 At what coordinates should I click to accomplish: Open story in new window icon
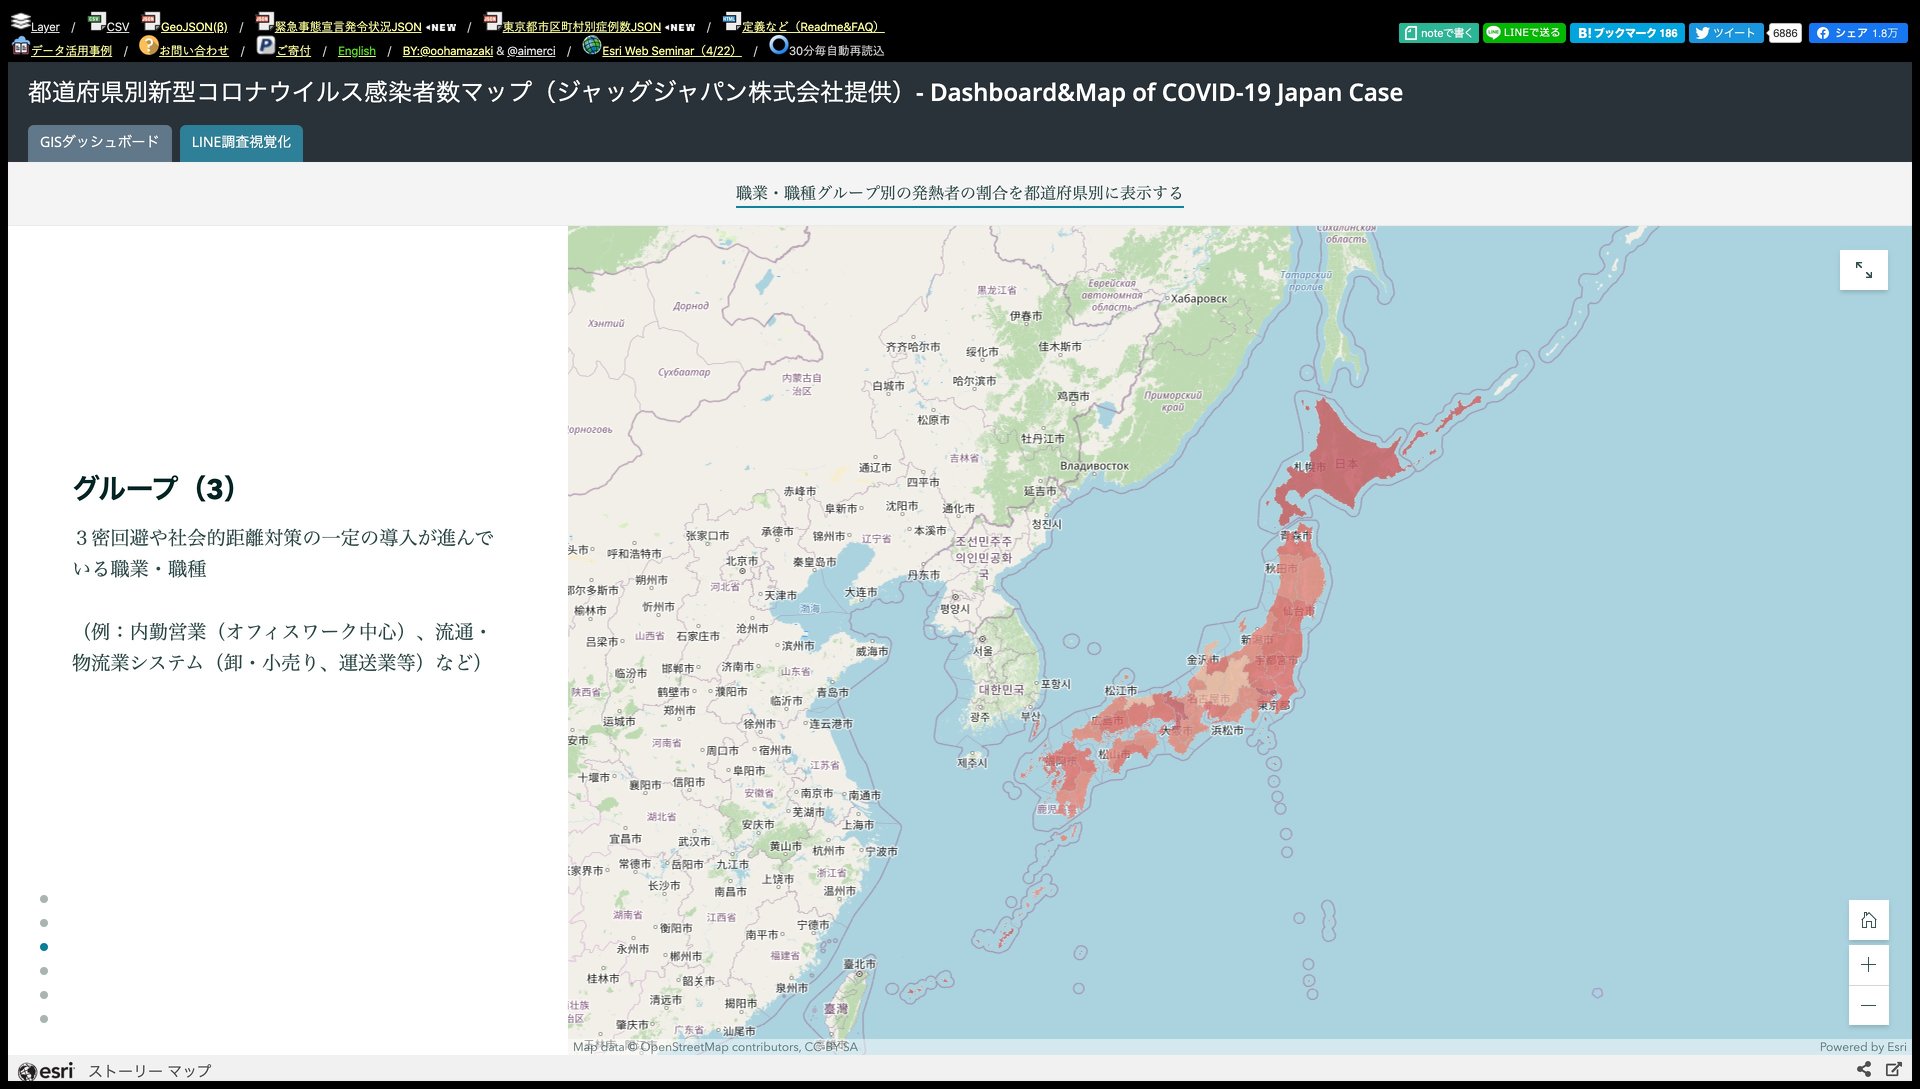pos(1893,1069)
